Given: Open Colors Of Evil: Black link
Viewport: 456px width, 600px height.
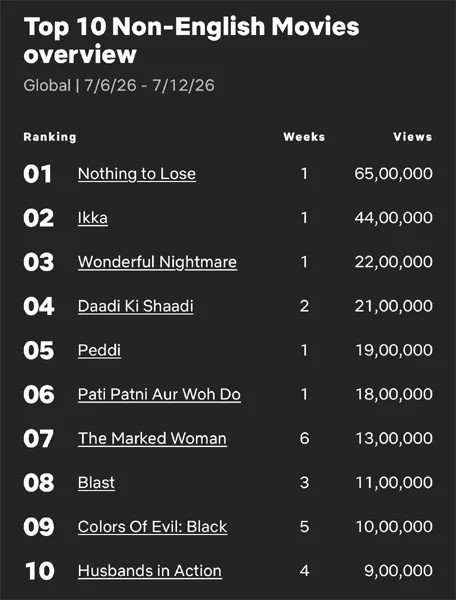Looking at the screenshot, I should click(x=153, y=527).
